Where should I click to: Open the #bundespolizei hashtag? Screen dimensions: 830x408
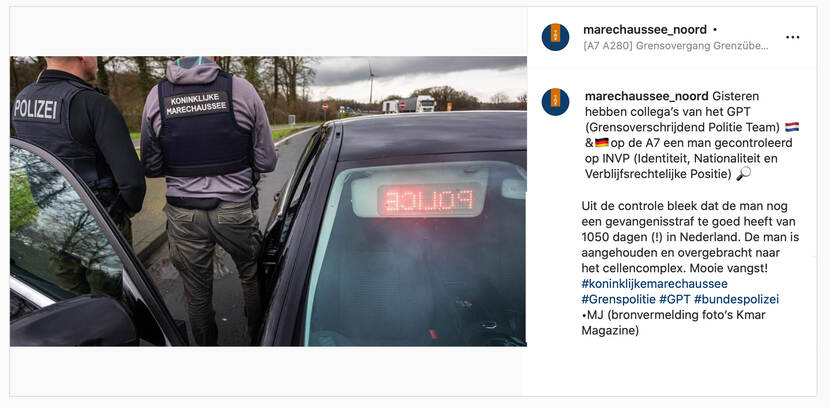[736, 300]
